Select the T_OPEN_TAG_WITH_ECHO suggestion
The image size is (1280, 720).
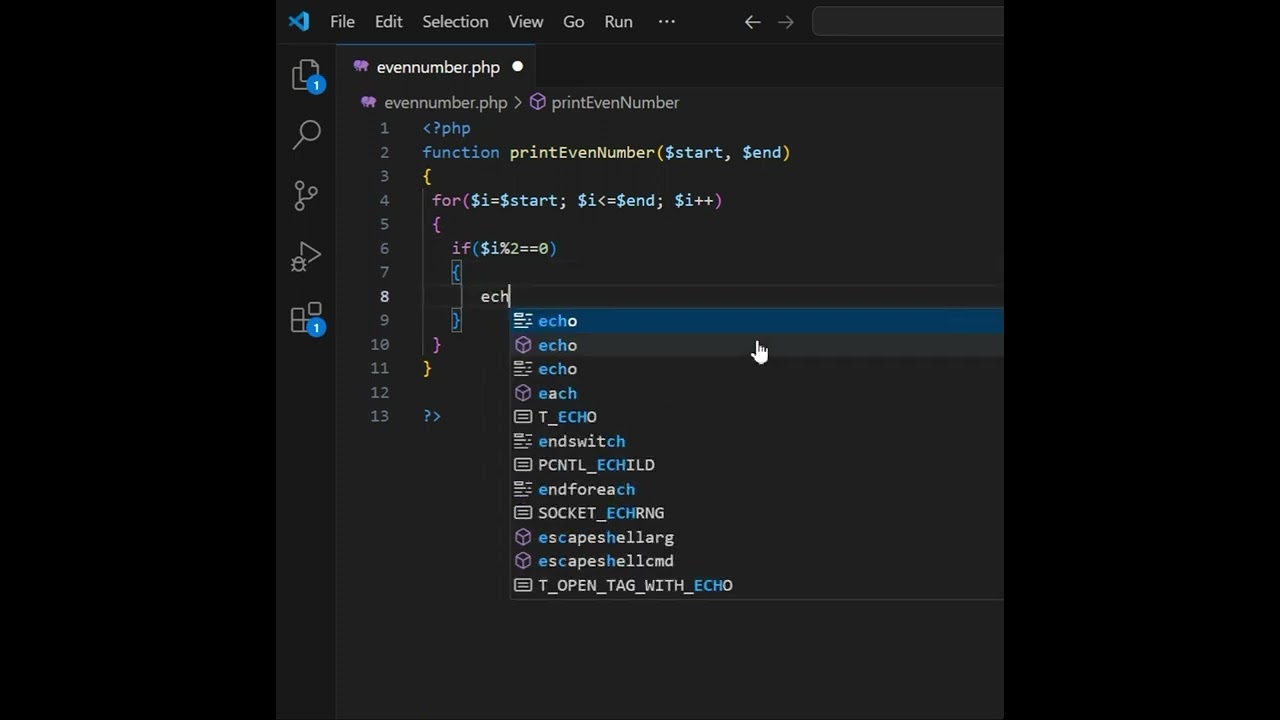point(757,585)
